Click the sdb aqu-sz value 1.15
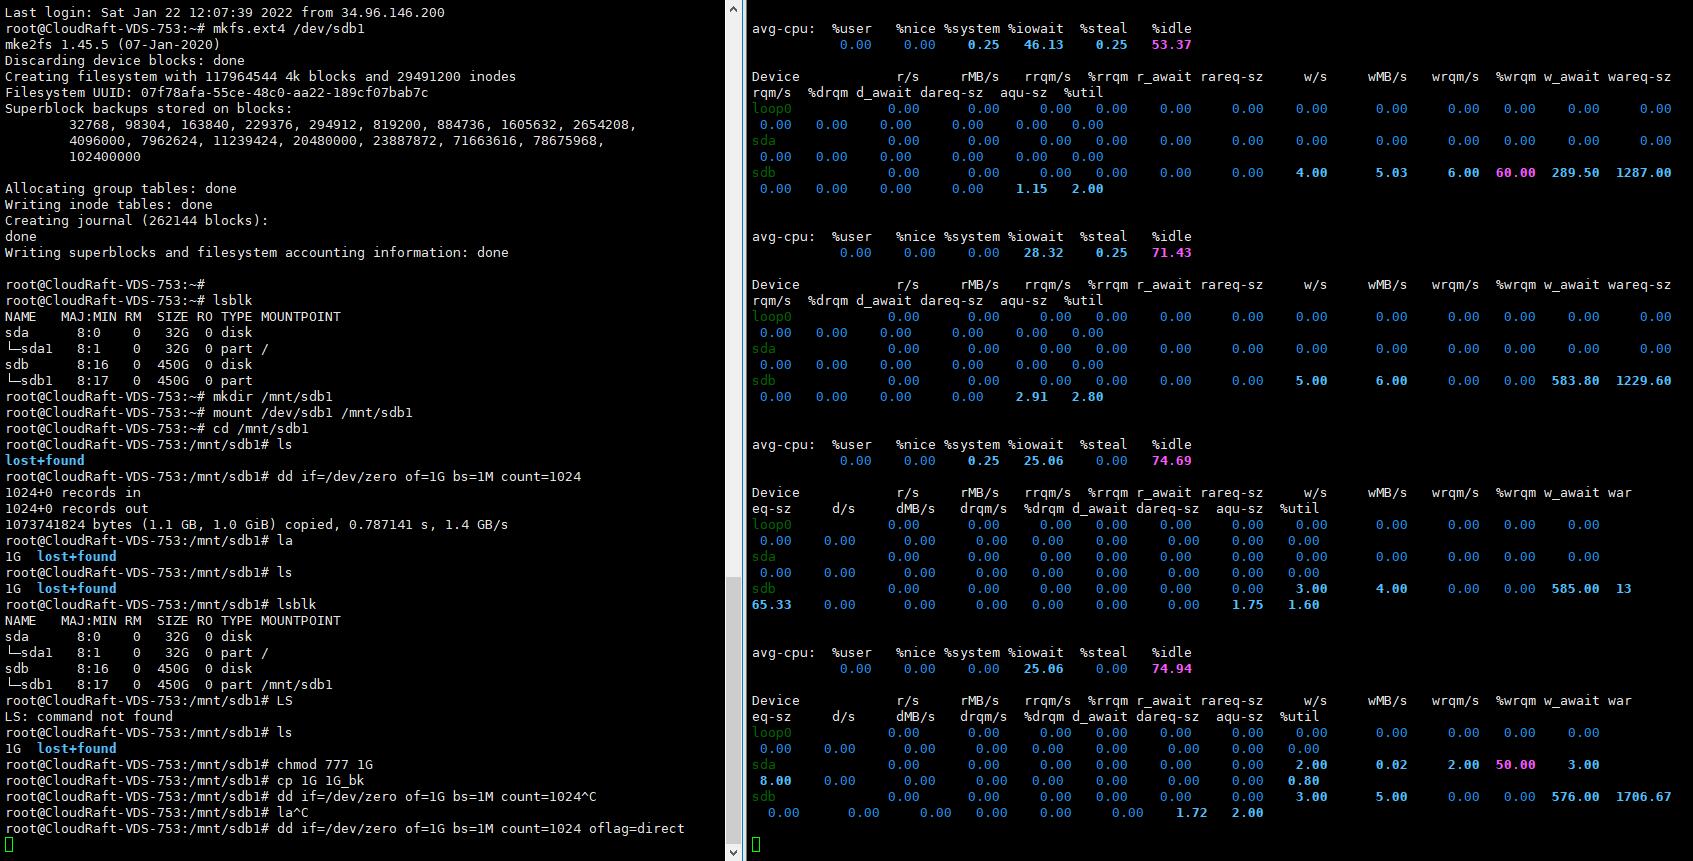This screenshot has height=861, width=1693. [1032, 189]
